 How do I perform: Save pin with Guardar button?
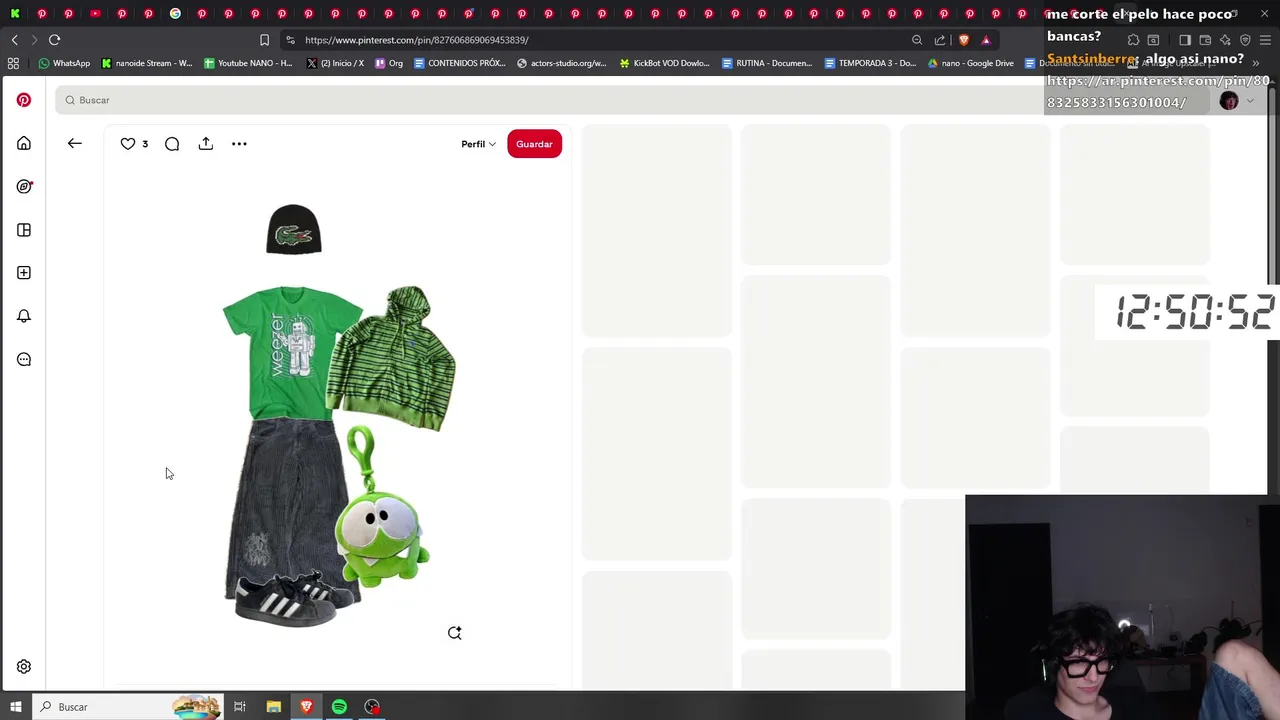click(534, 144)
